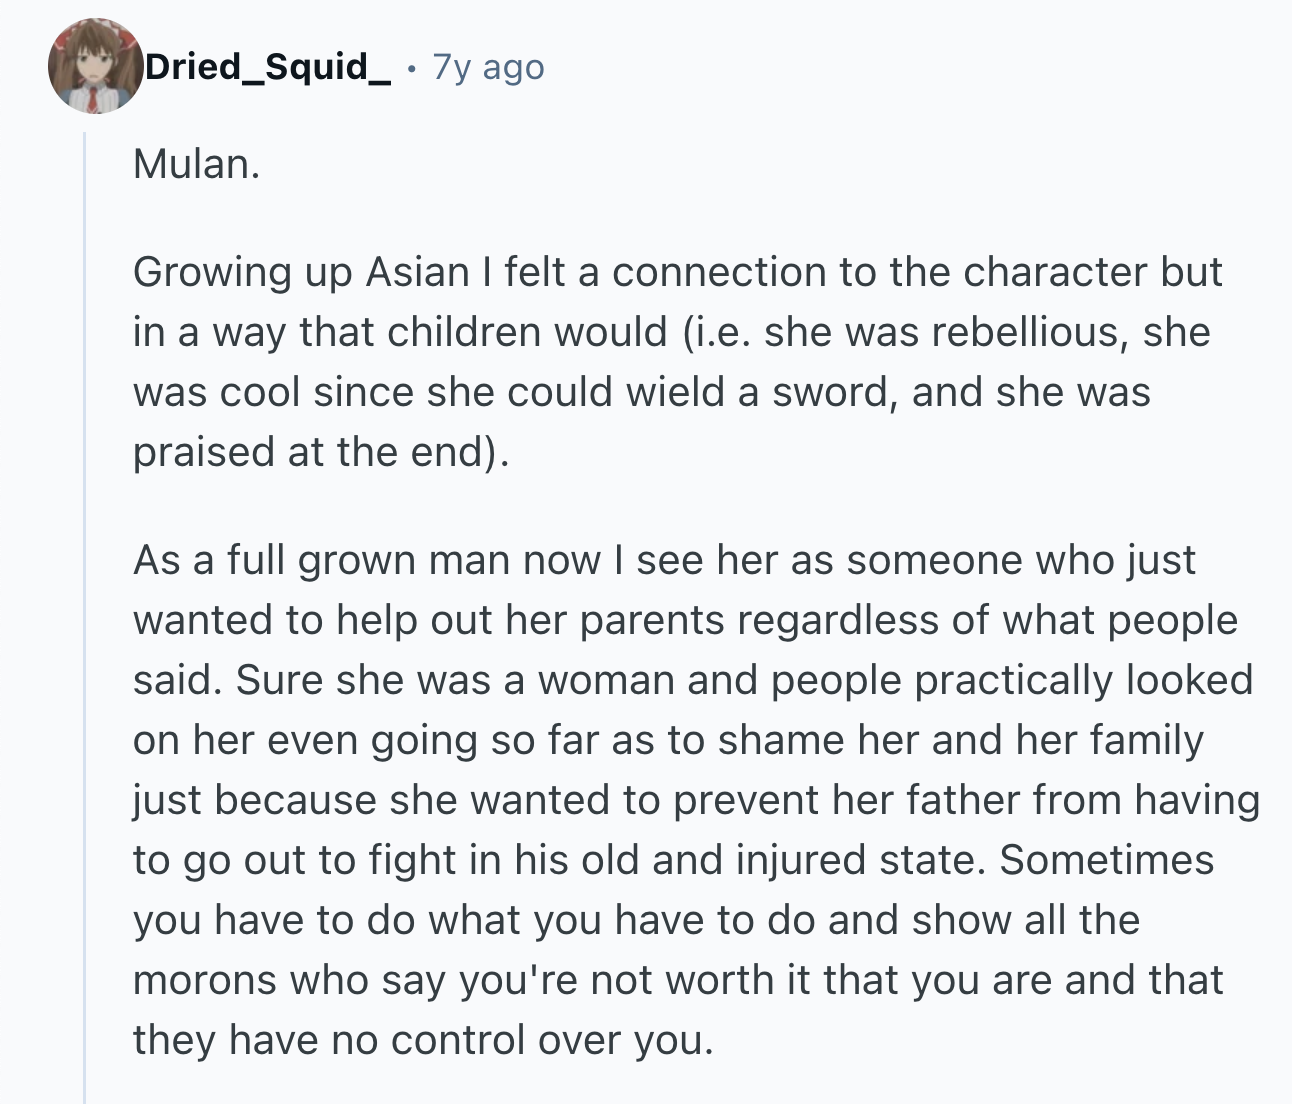Click the 'Growing up Asian' paragraph

click(677, 361)
